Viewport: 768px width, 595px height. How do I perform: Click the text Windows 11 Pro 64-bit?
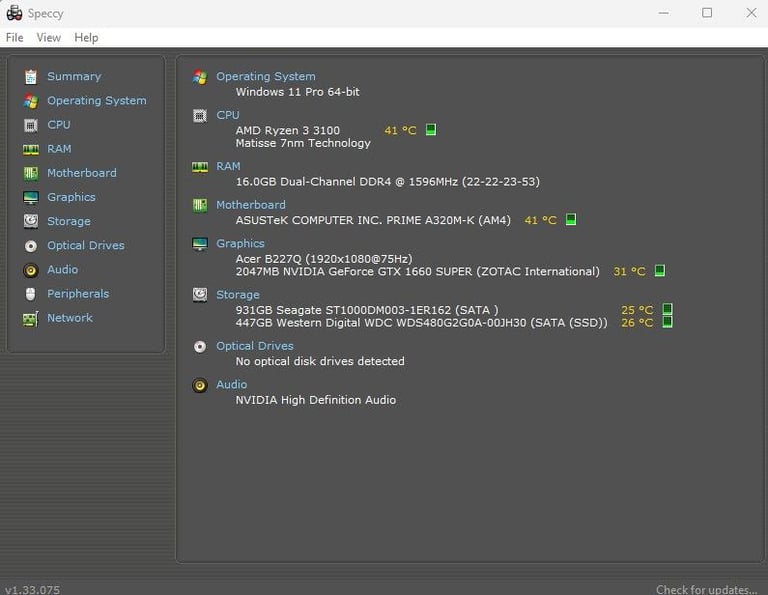coord(297,92)
